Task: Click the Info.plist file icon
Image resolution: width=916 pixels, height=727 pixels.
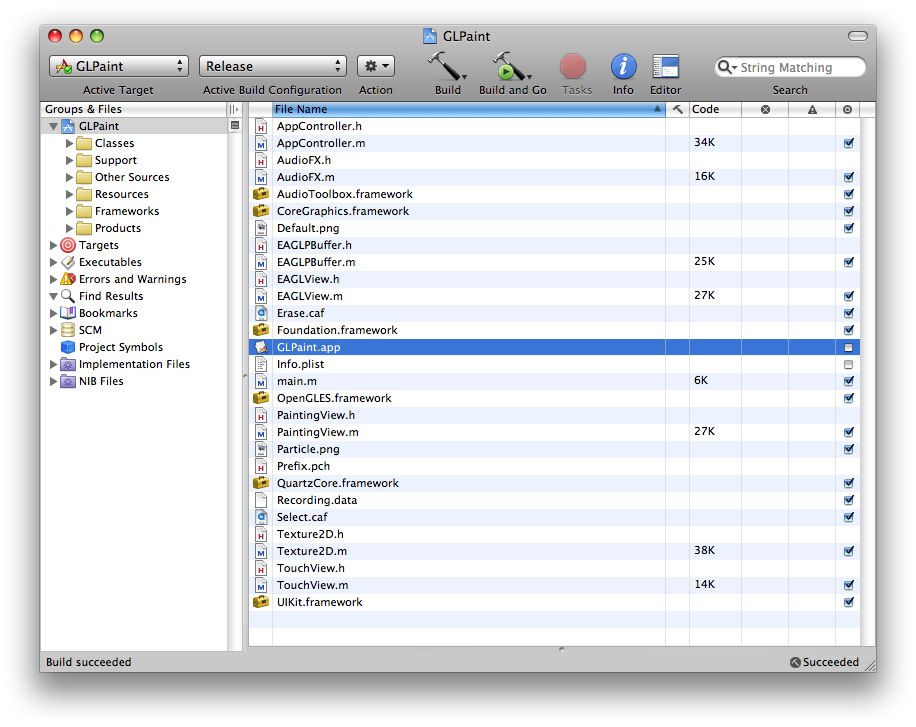Action: point(261,364)
